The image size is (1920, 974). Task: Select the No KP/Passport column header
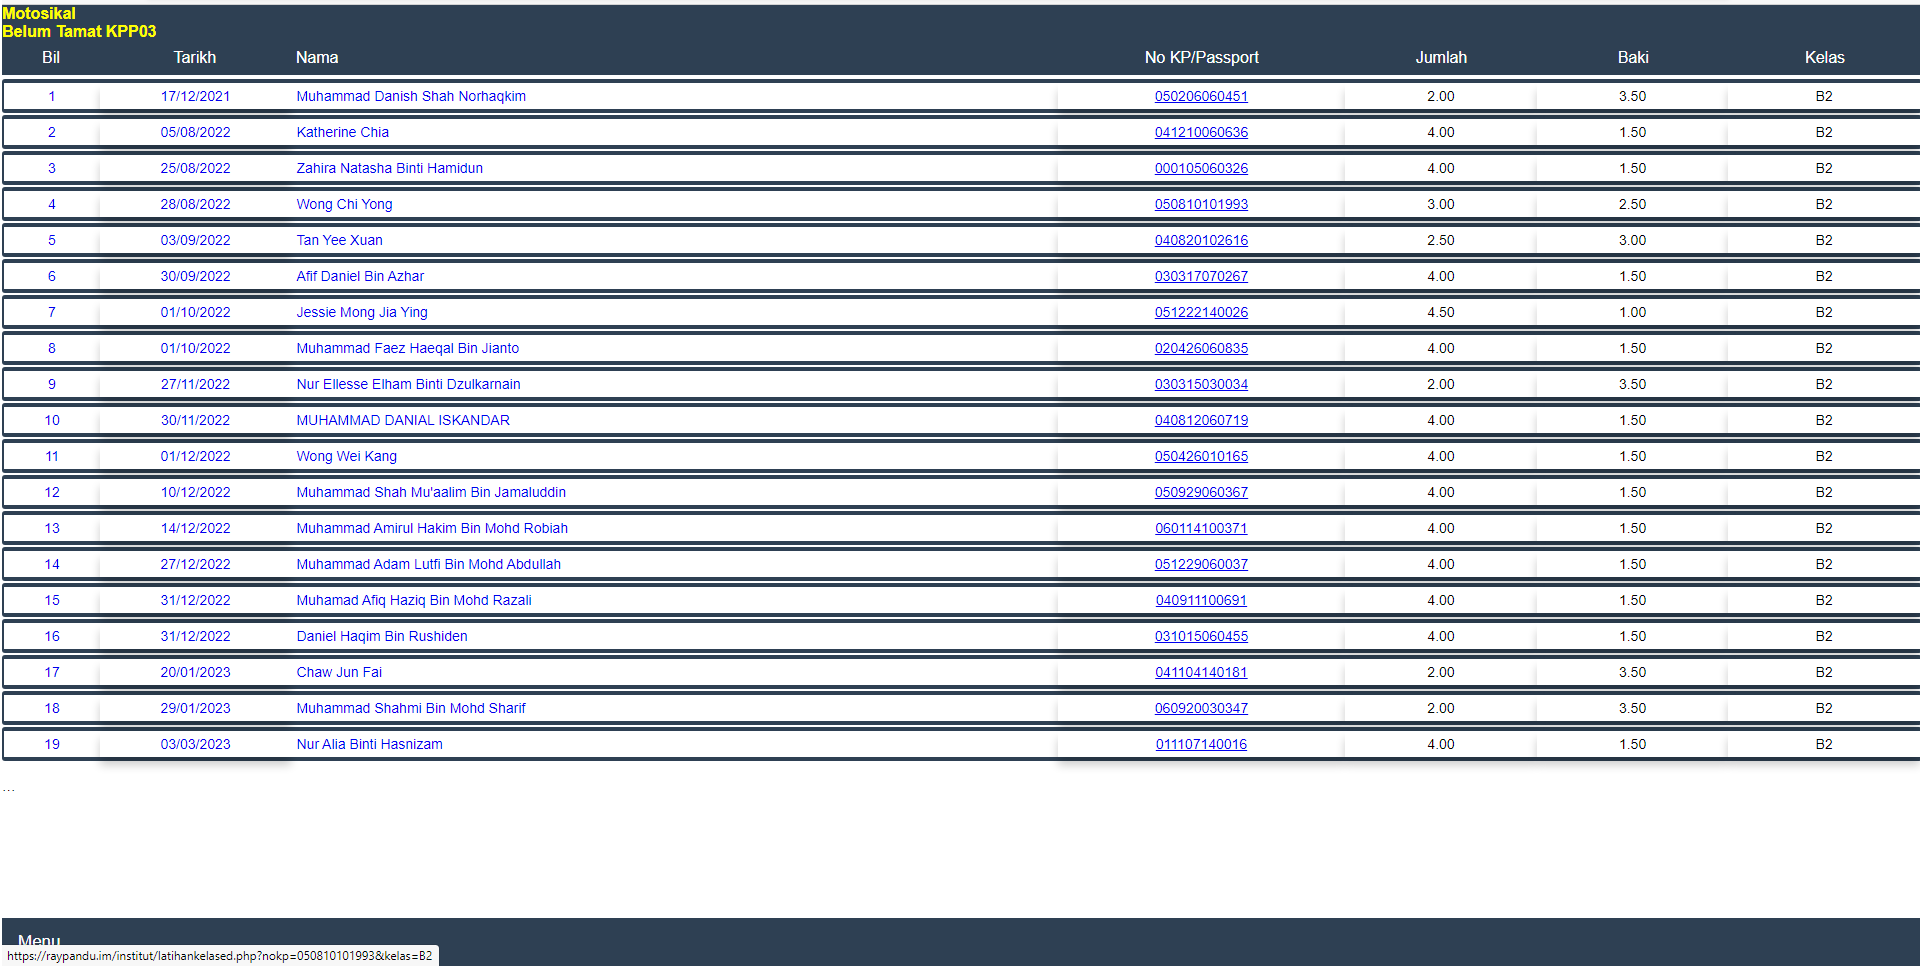pos(1201,58)
